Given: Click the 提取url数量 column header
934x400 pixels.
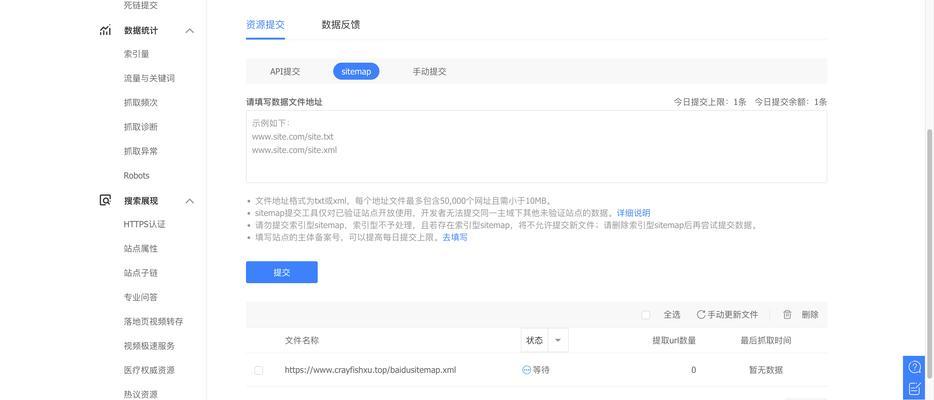Looking at the screenshot, I should [x=674, y=340].
